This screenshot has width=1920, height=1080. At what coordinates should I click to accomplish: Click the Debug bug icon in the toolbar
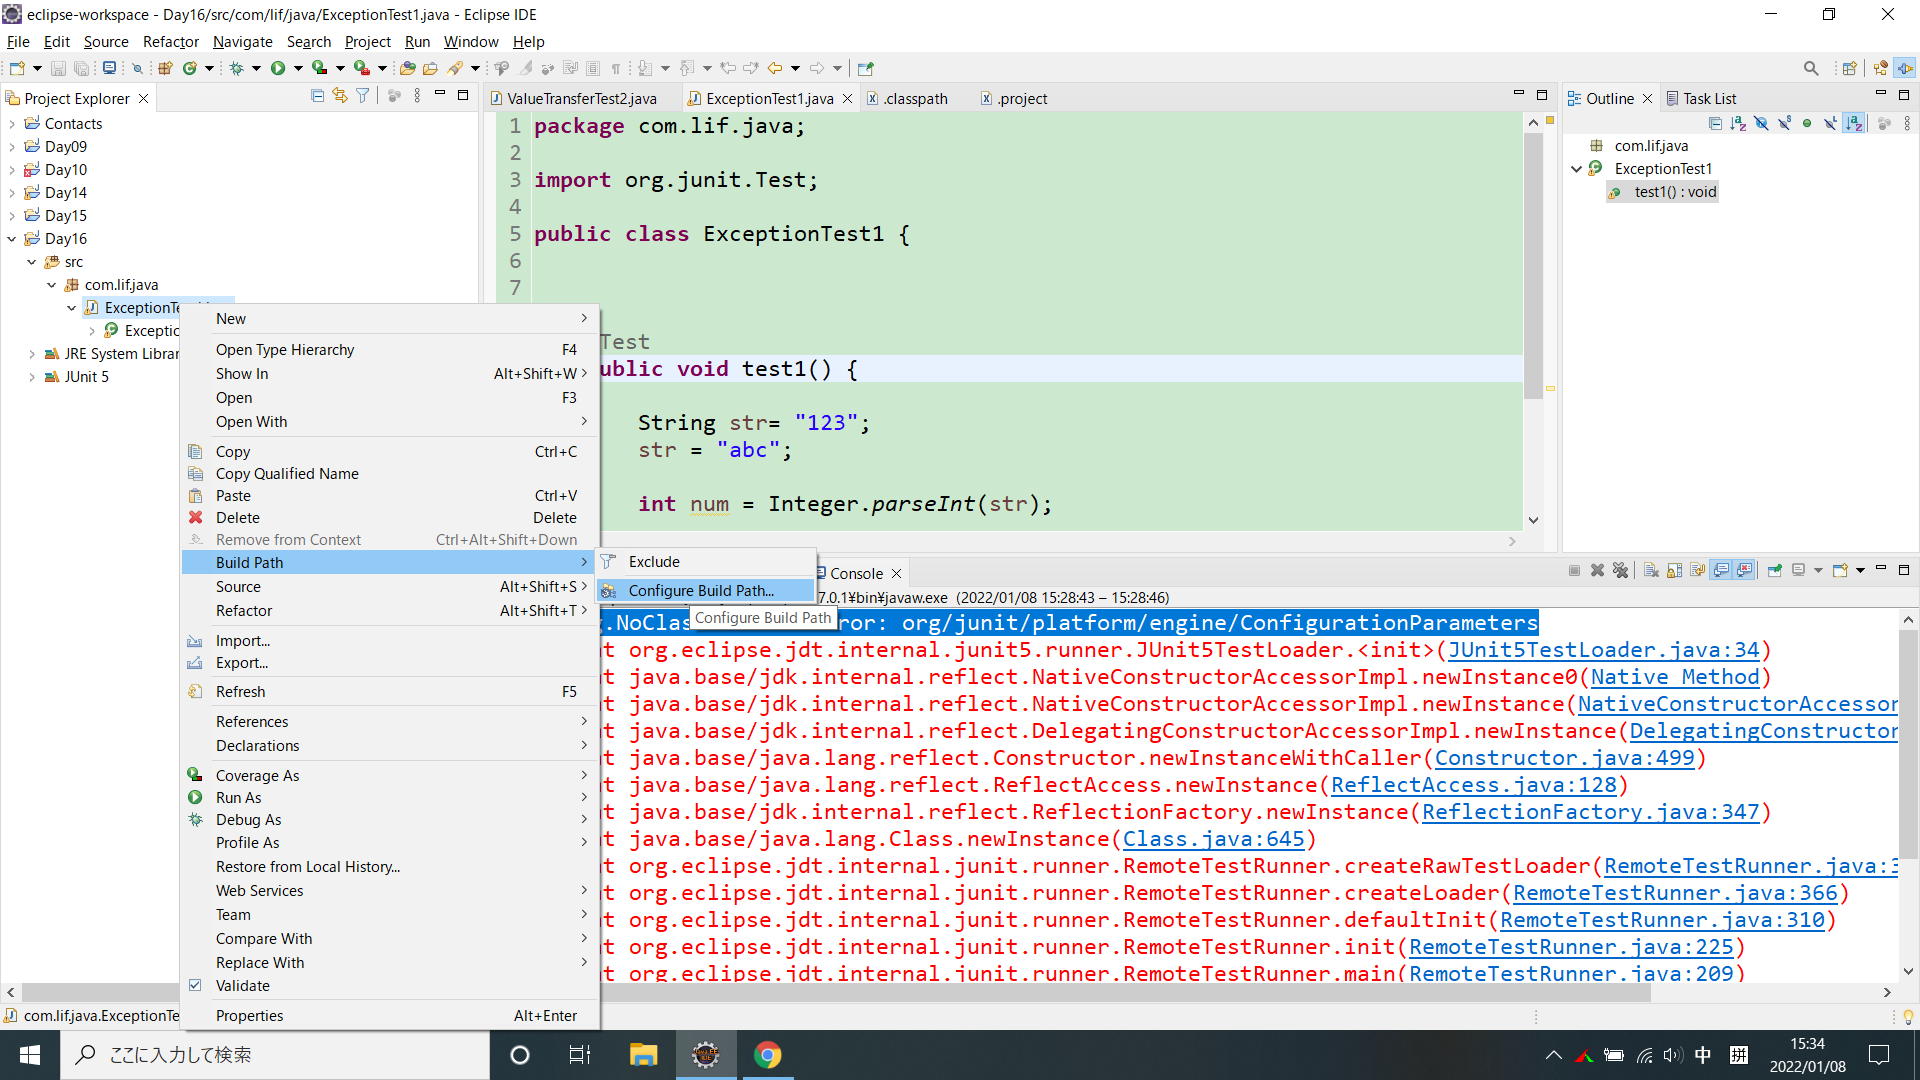237,68
